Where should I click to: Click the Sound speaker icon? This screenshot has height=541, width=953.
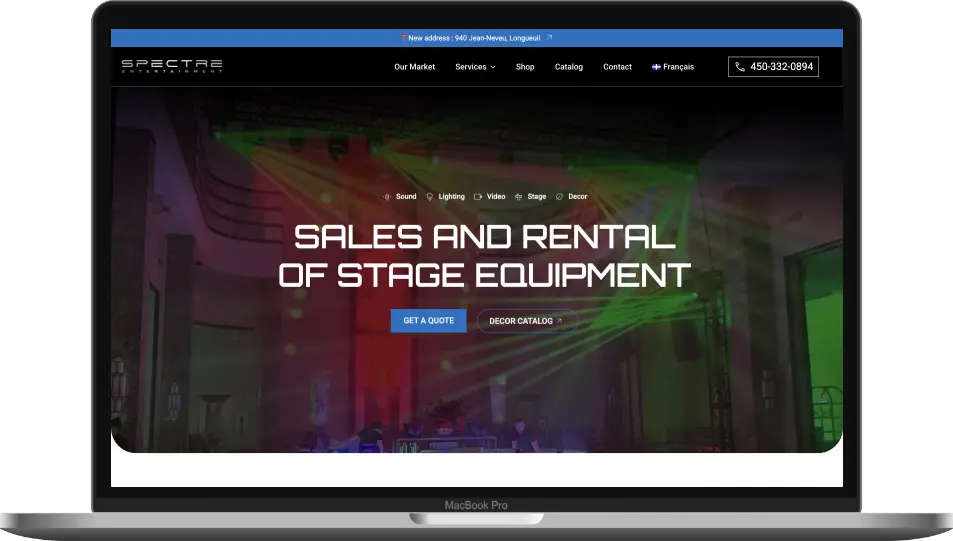tap(388, 197)
